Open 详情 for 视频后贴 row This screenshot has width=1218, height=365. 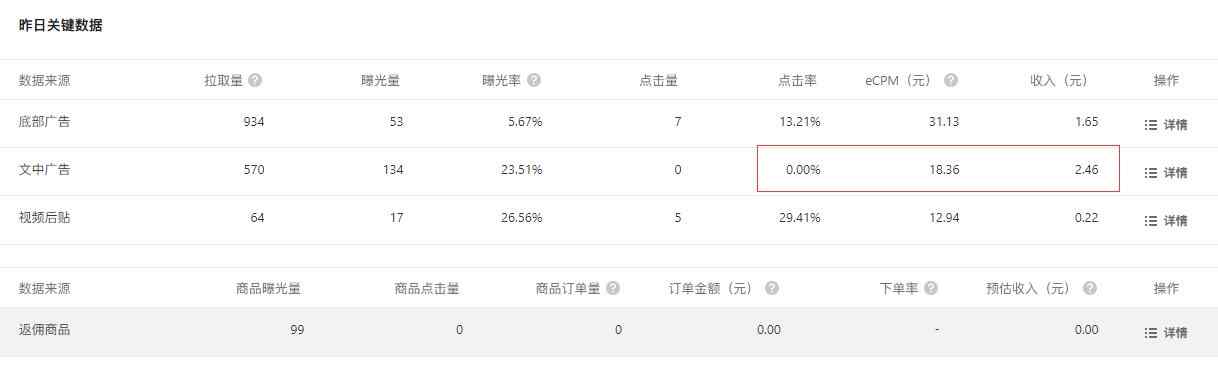[x=1166, y=221]
